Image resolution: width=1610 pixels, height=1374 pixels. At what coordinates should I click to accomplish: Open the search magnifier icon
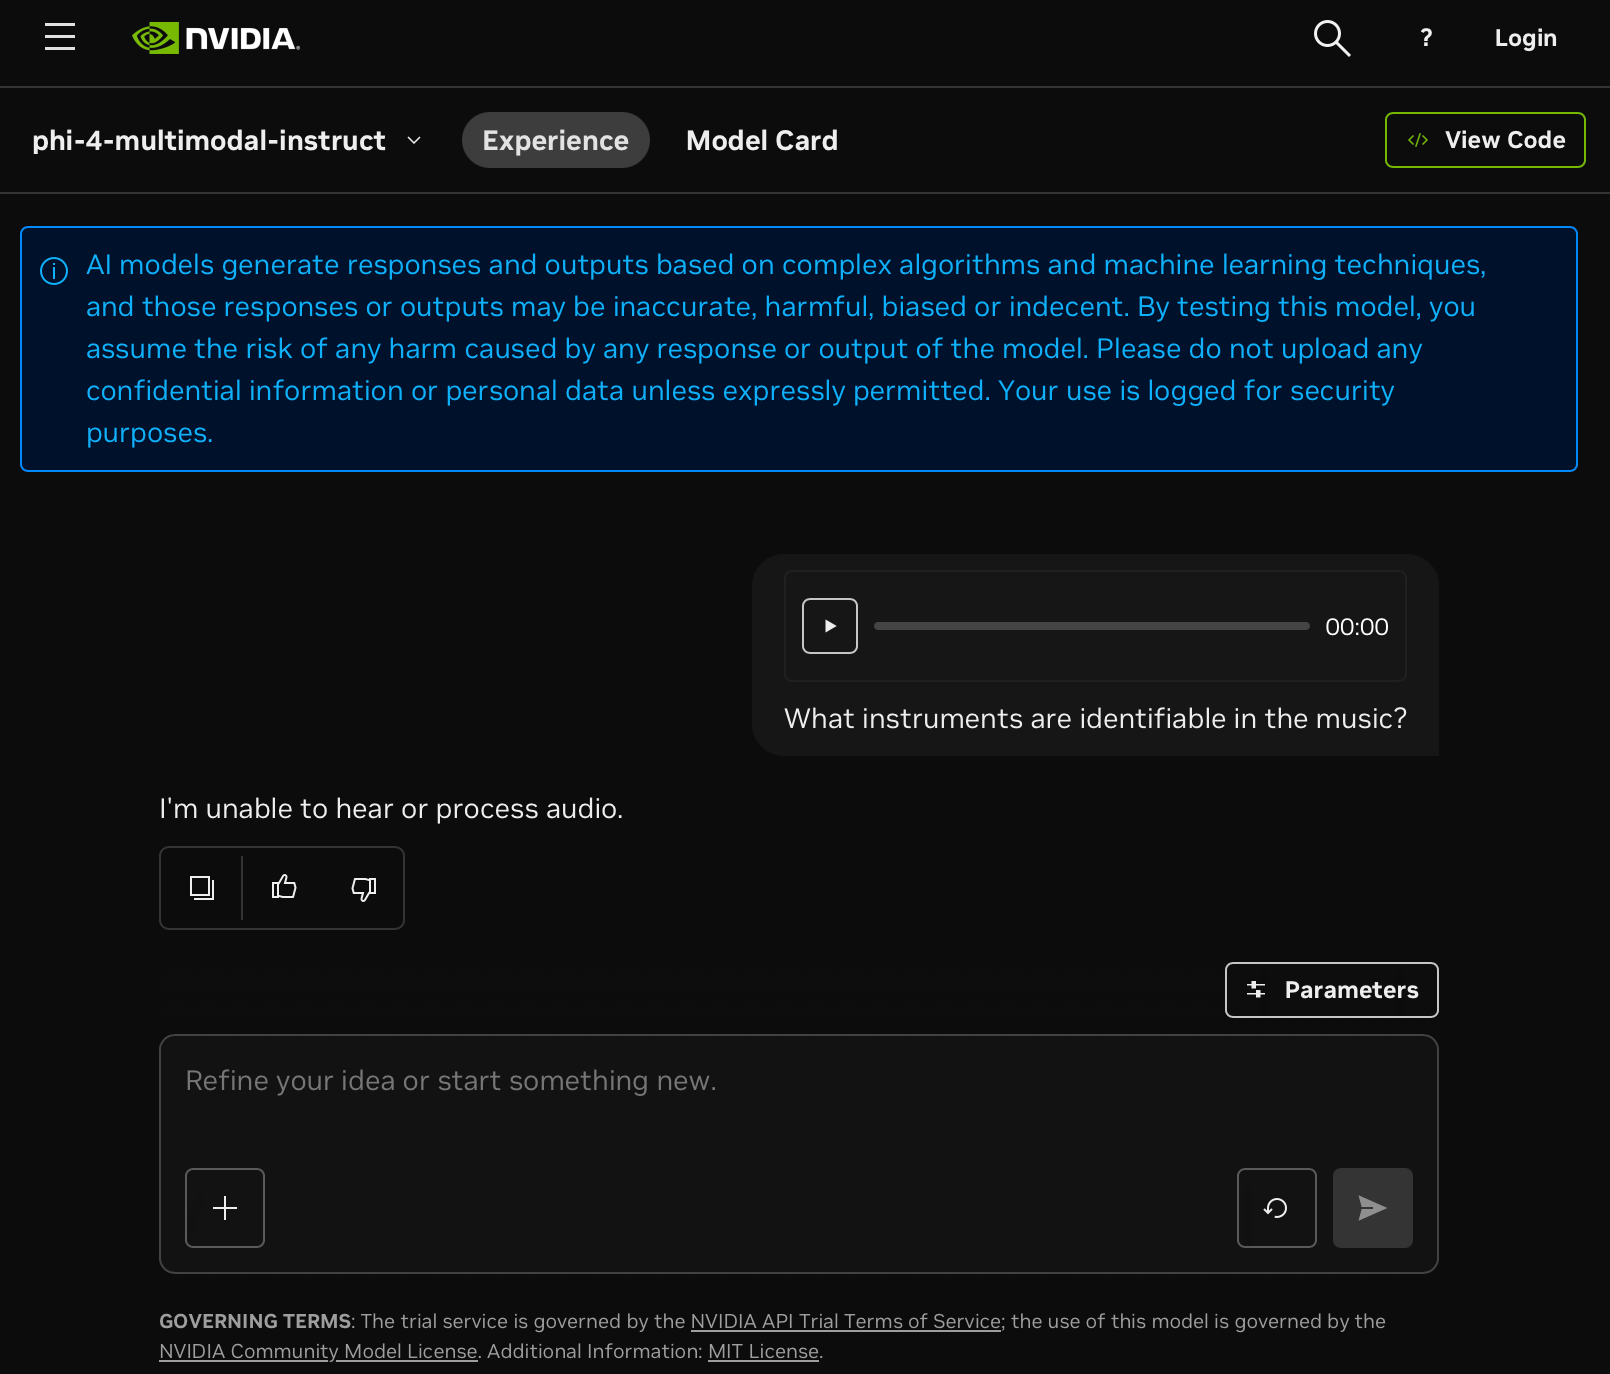pyautogui.click(x=1331, y=38)
